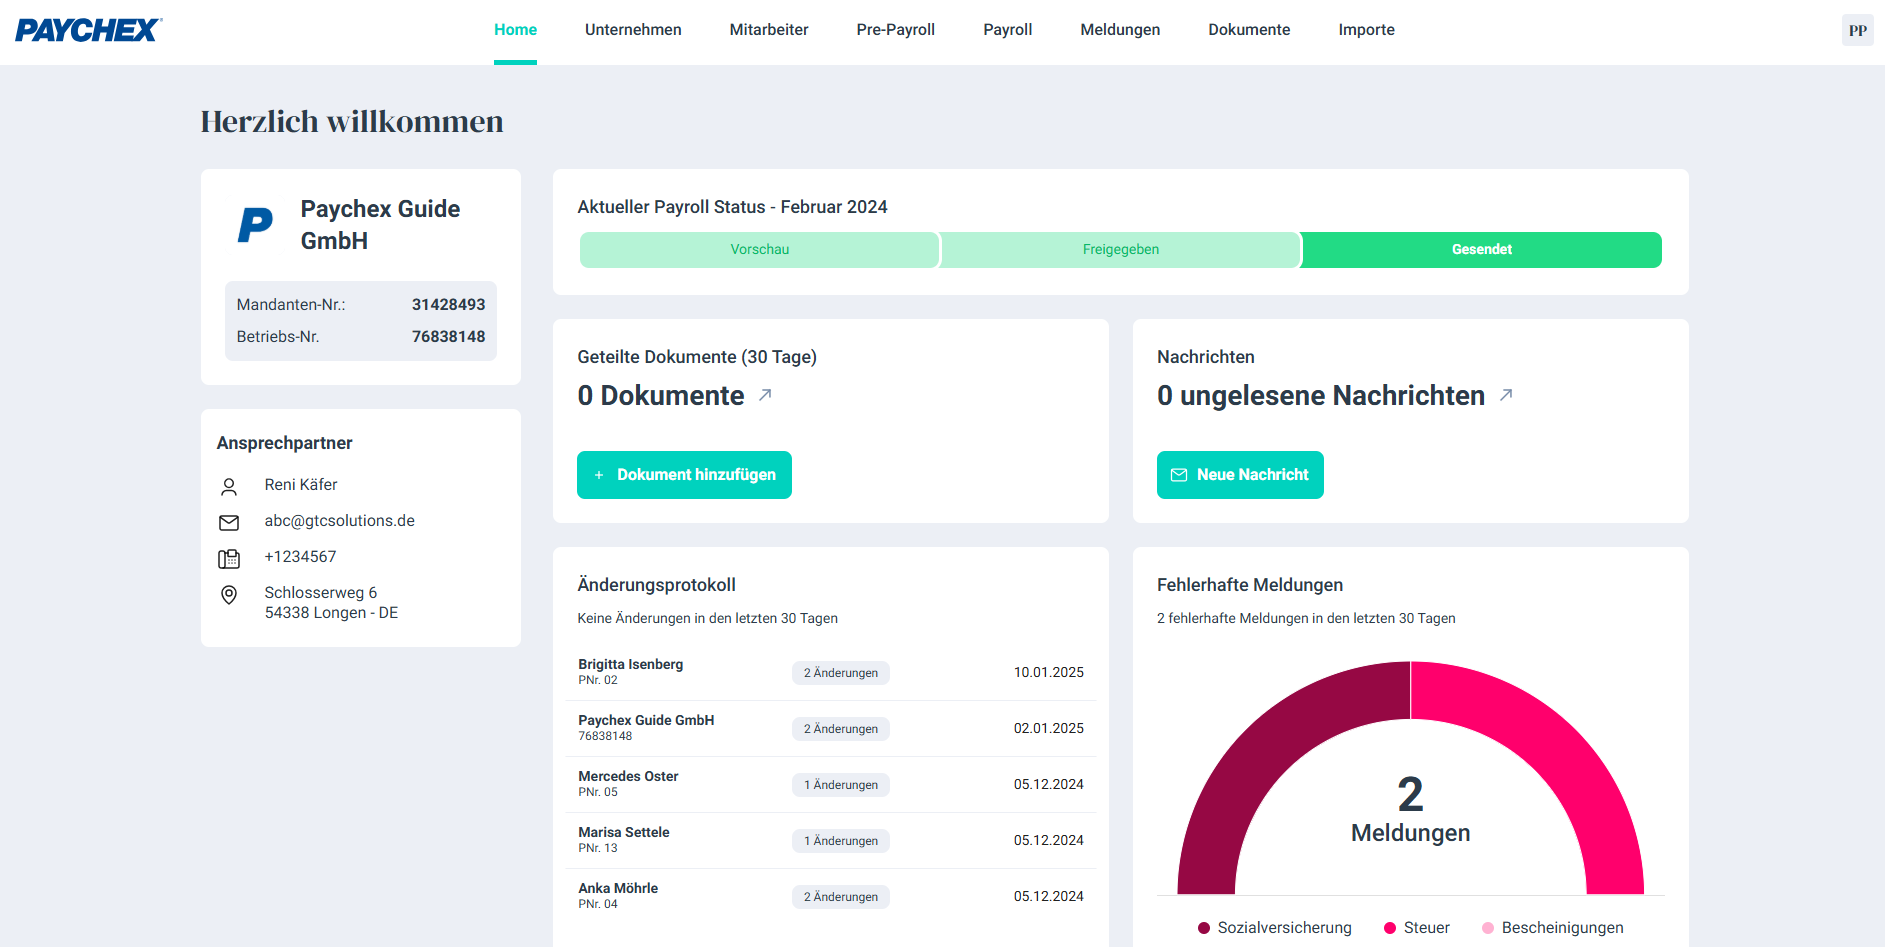Click the 1 Änderungen badge for Marisa Settele

[841, 841]
